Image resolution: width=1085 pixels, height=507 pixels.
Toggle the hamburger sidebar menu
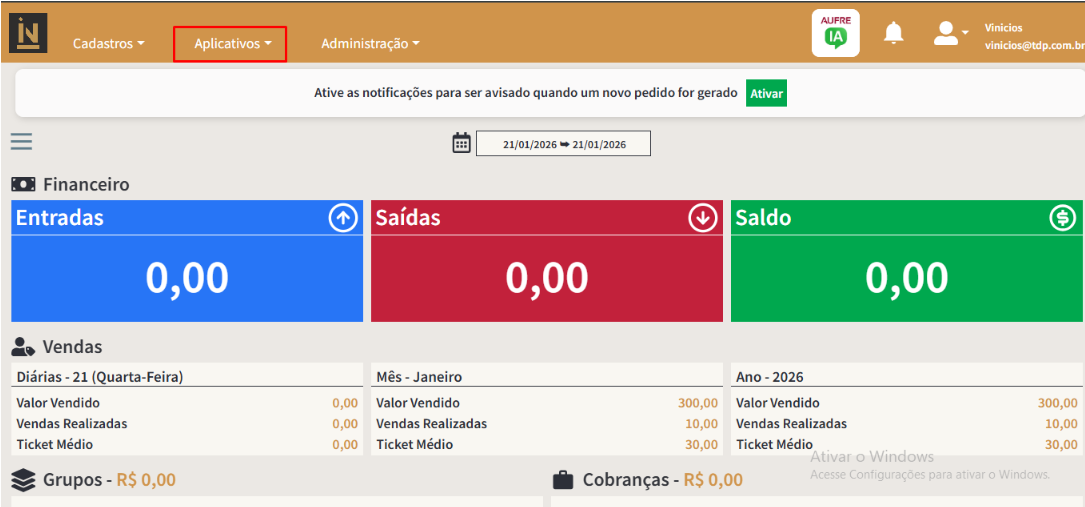22,143
